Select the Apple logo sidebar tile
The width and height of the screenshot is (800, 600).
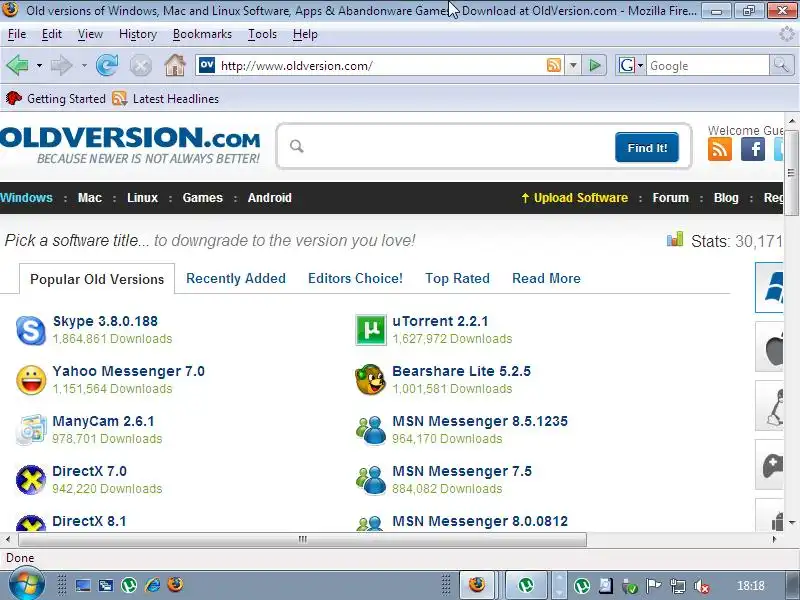tap(769, 346)
